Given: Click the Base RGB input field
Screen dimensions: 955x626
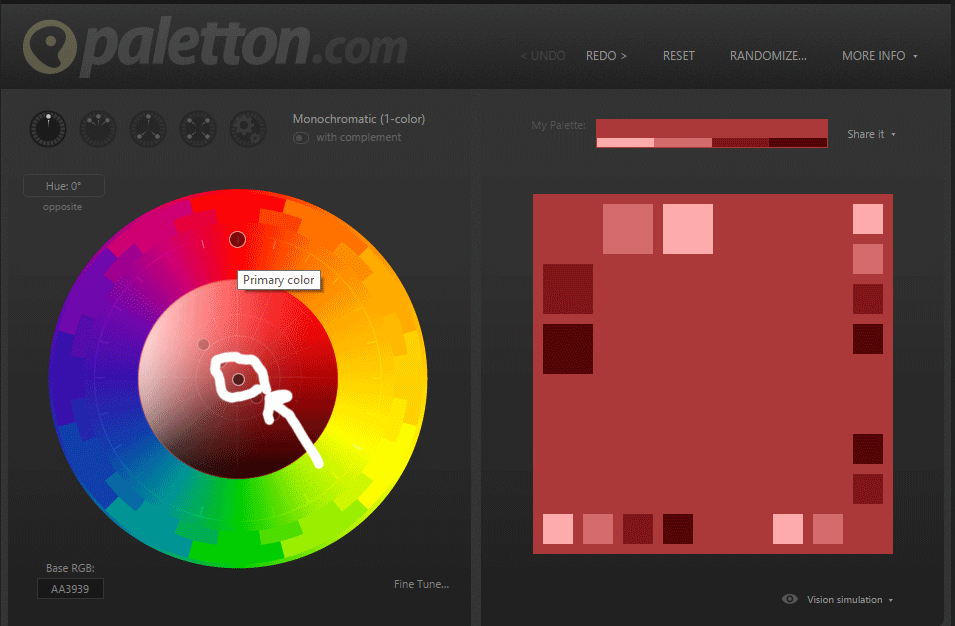Looking at the screenshot, I should 69,588.
